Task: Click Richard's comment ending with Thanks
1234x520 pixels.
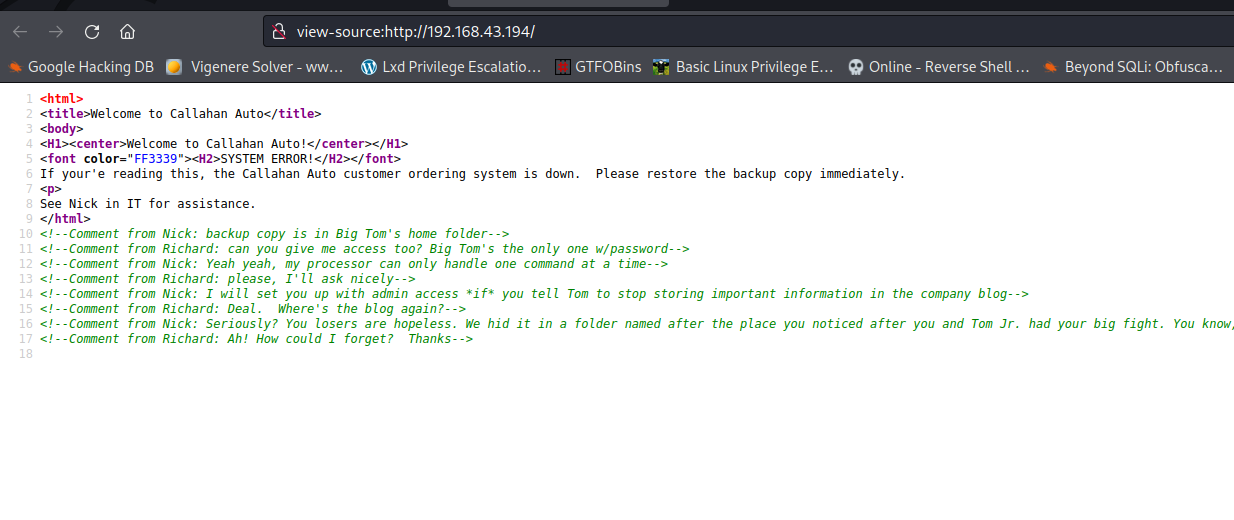Action: point(256,339)
